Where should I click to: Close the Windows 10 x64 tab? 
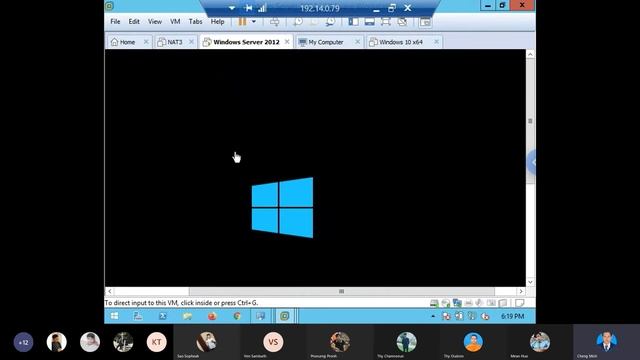pos(436,42)
